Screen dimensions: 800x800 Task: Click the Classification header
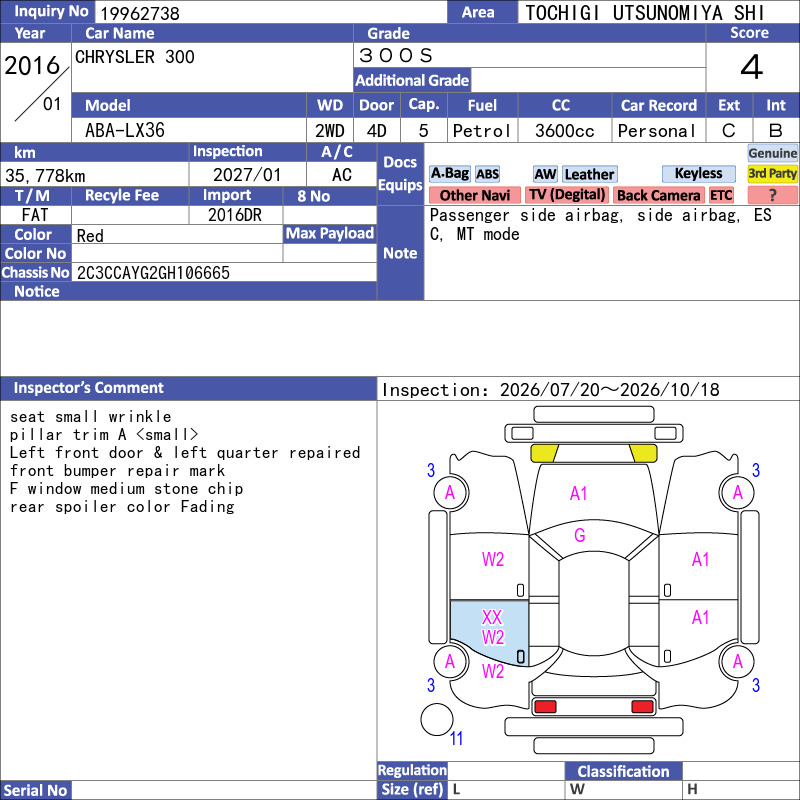coord(623,771)
